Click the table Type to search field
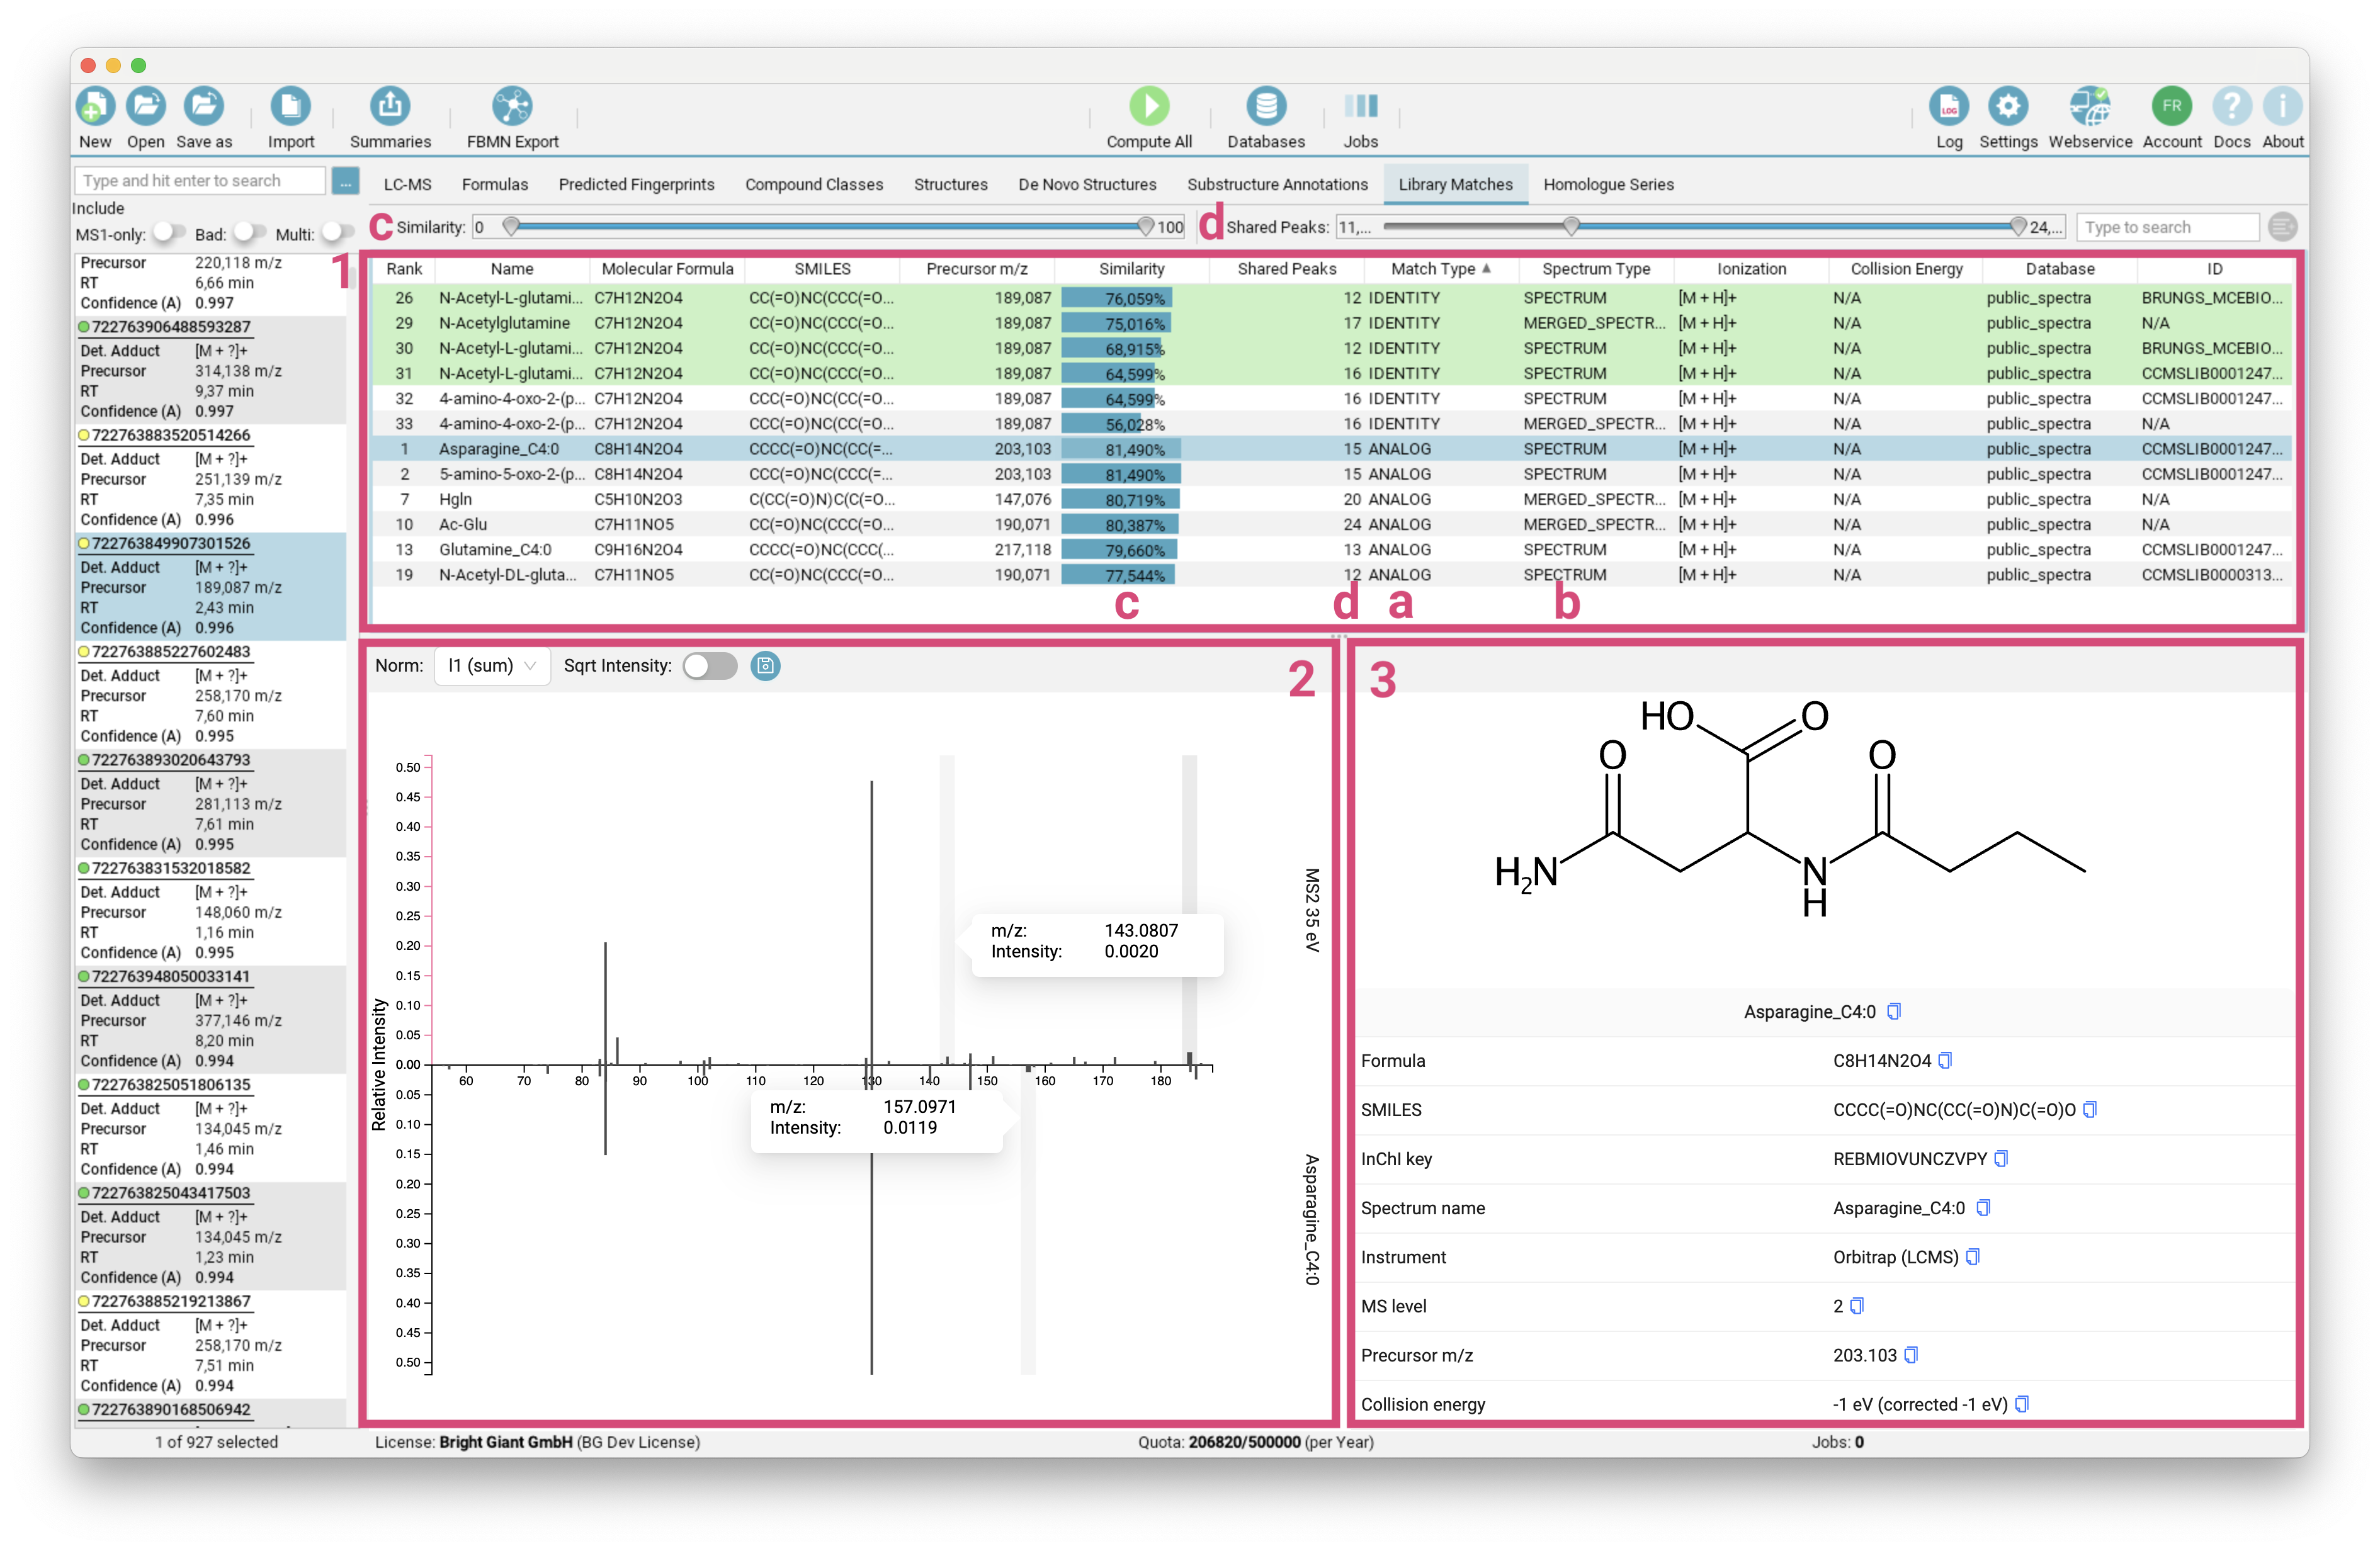 pos(2167,227)
